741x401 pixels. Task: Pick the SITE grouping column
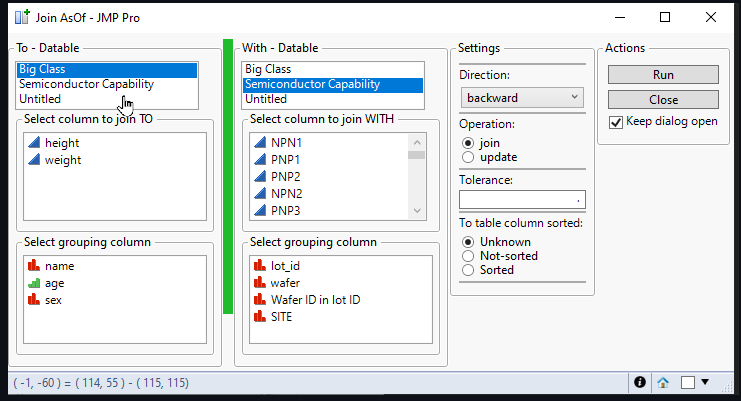pos(282,316)
